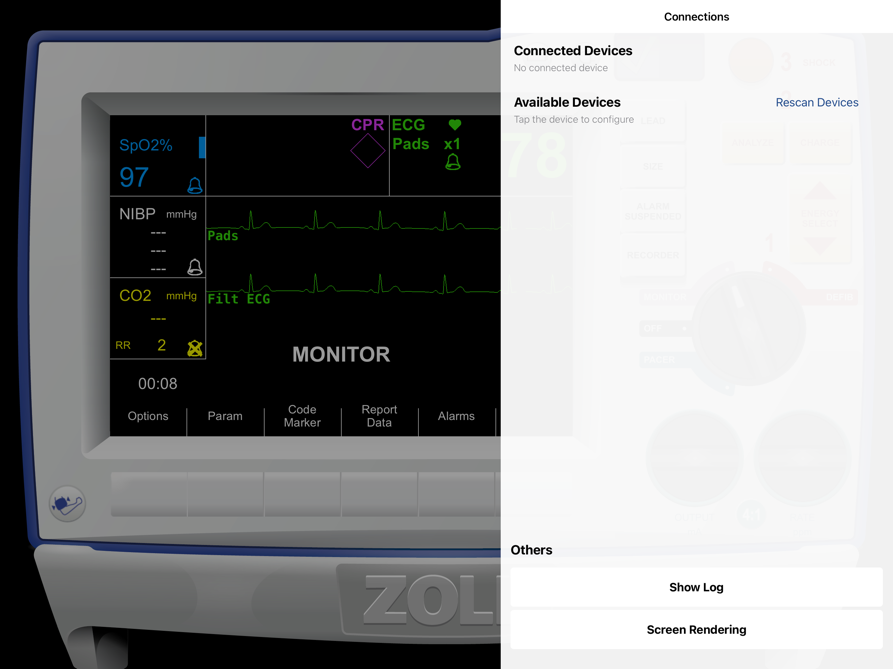Open Report Data from the softkey bar
893x669 pixels.
(x=379, y=416)
